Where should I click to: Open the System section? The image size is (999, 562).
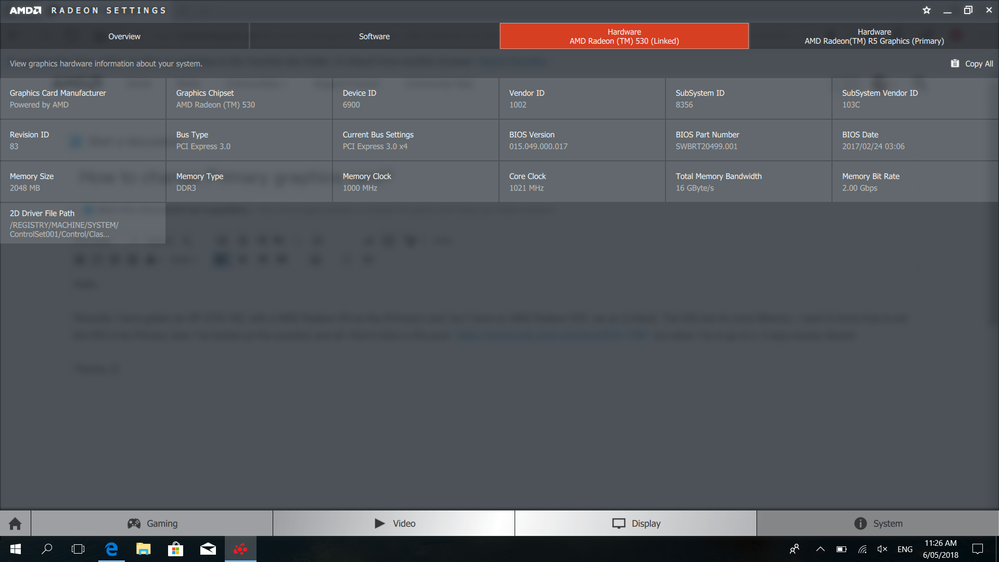pyautogui.click(x=878, y=523)
